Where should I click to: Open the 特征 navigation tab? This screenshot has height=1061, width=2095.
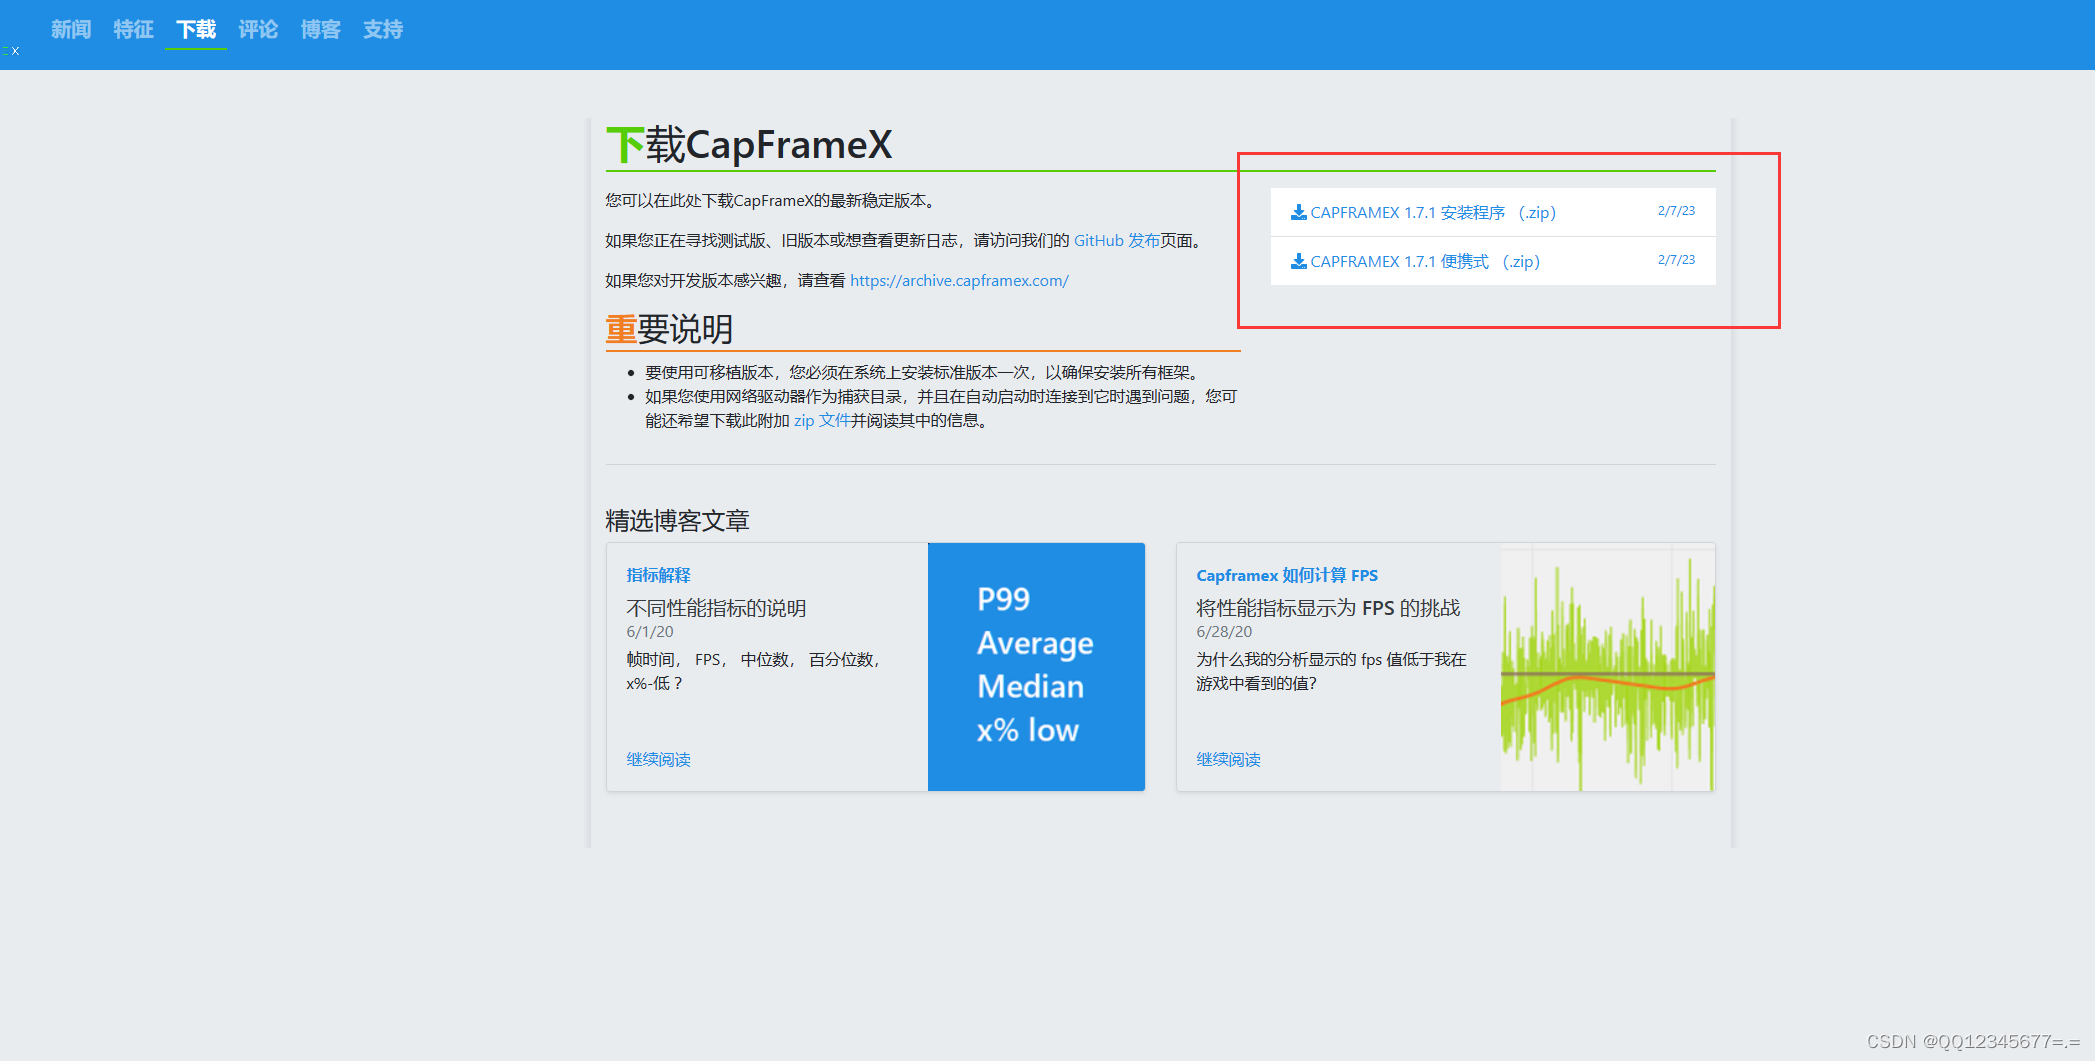(133, 30)
